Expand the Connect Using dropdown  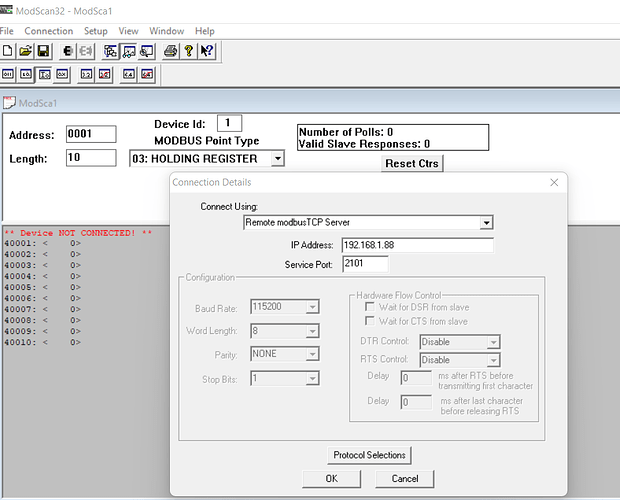coord(486,223)
